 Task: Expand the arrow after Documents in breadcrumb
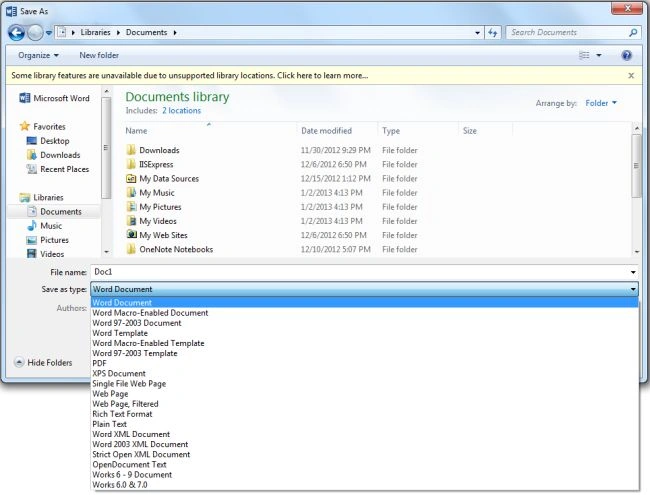[x=175, y=33]
